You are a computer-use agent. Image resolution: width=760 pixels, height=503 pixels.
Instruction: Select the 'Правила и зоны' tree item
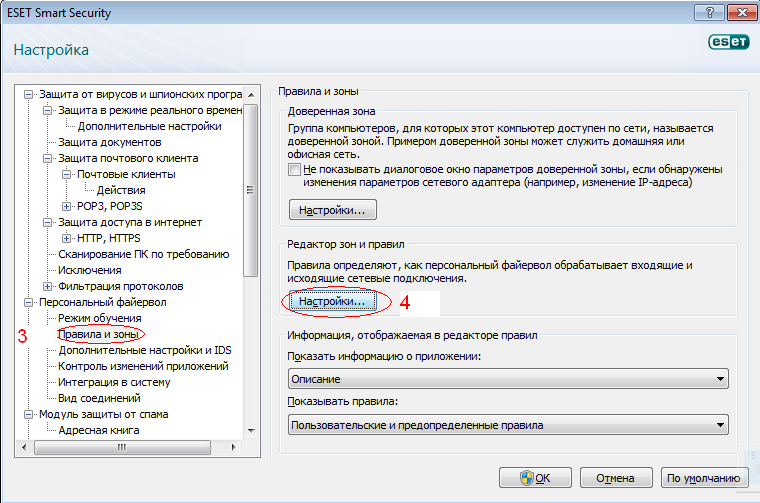(x=98, y=334)
